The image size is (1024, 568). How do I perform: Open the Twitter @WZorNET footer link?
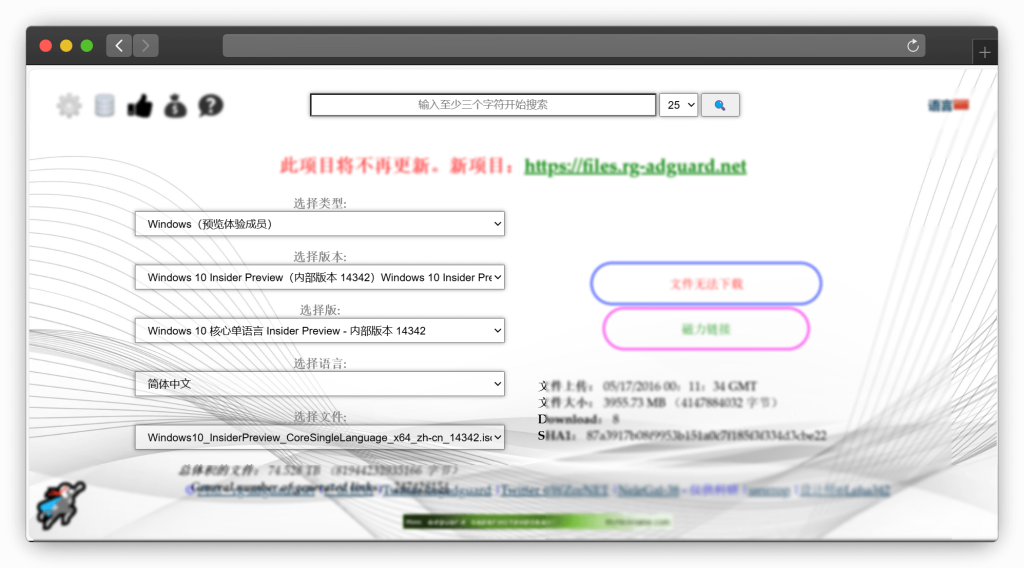554,490
